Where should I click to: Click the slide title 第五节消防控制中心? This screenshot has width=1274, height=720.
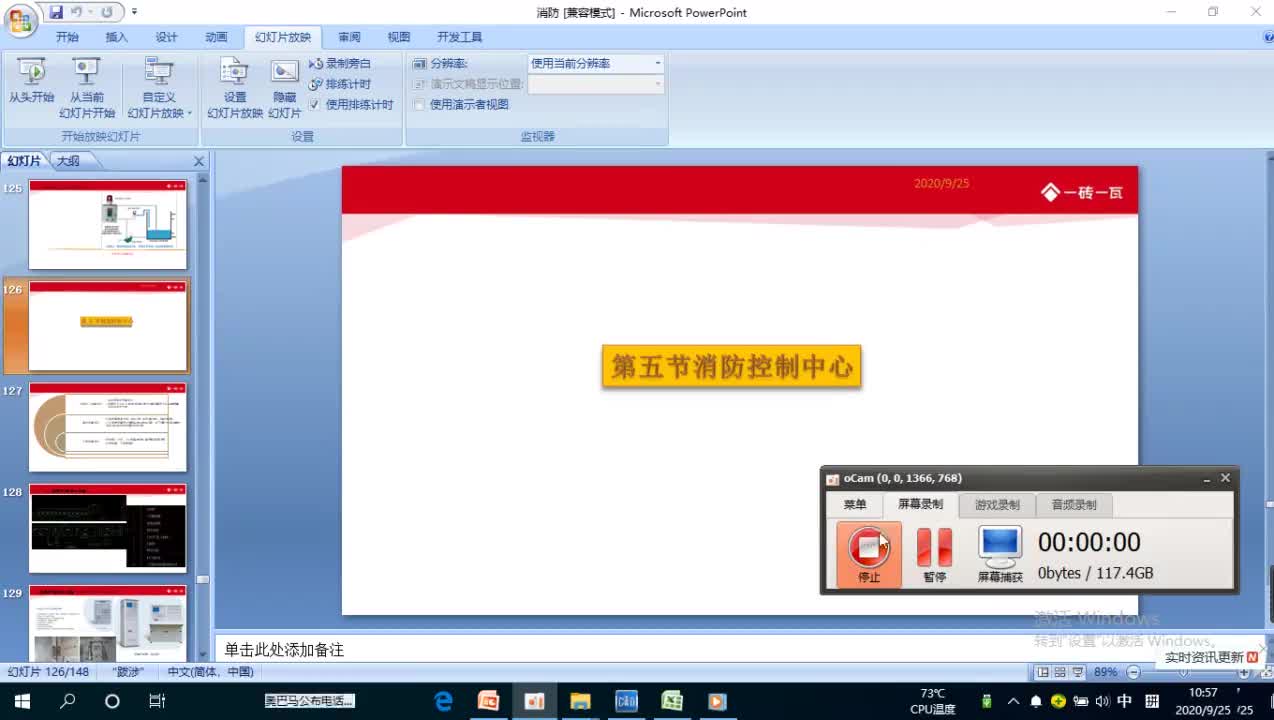pyautogui.click(x=732, y=367)
